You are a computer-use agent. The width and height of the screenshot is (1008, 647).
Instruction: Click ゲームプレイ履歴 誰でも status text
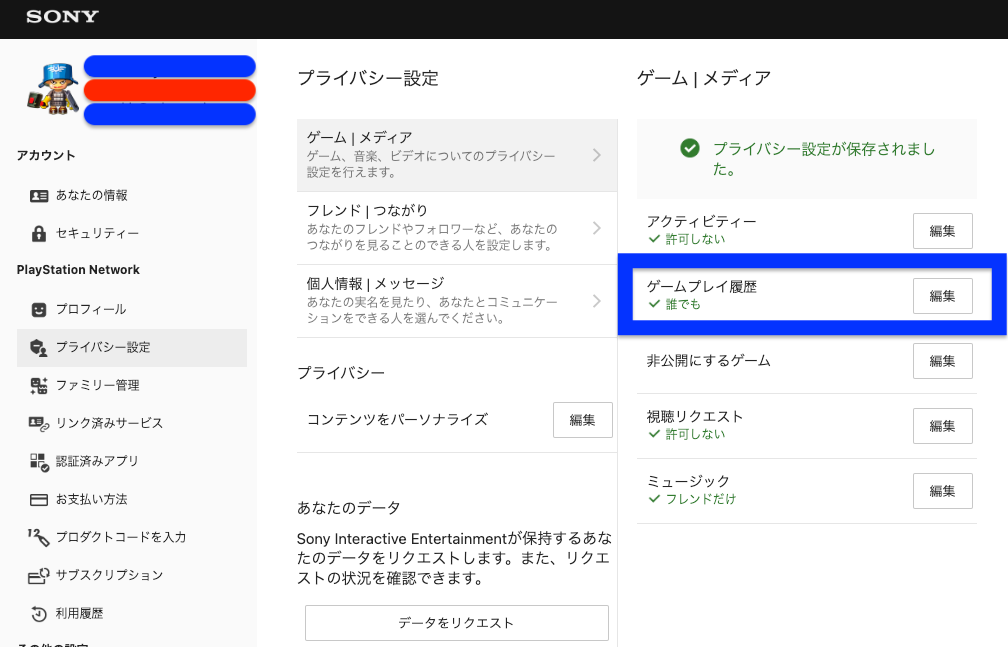tap(683, 304)
